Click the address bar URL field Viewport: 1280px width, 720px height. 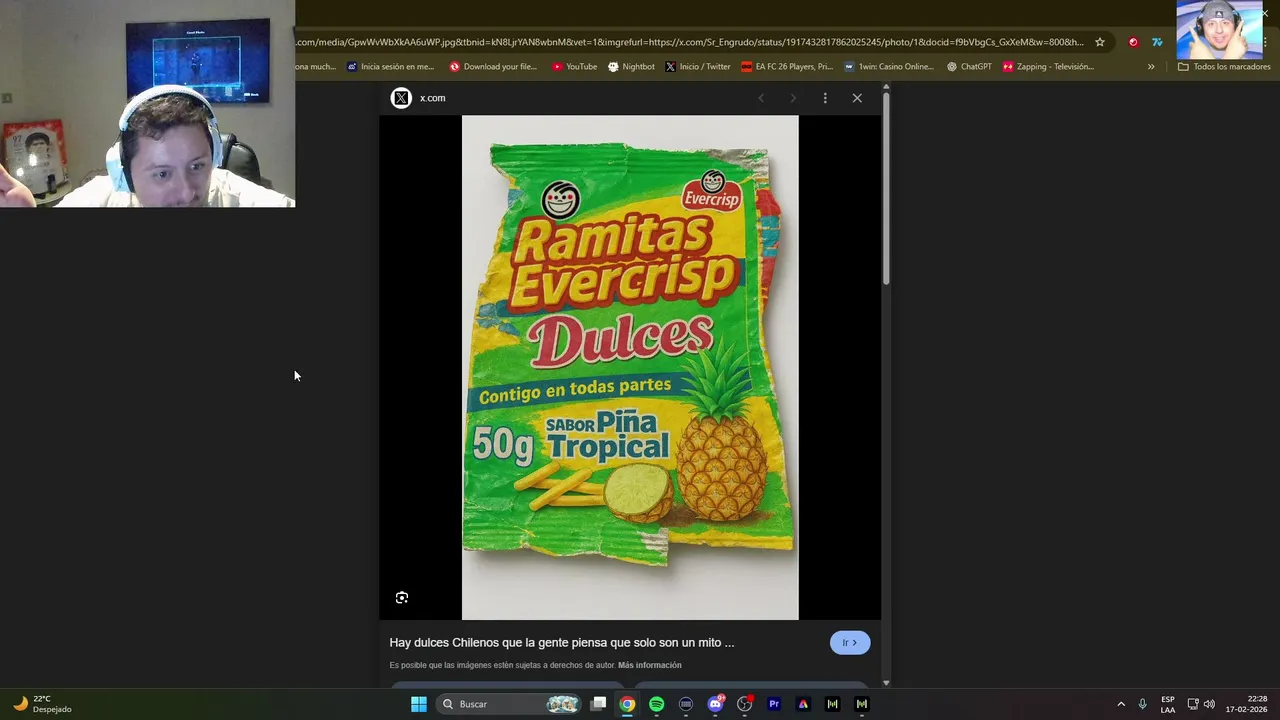pos(690,42)
